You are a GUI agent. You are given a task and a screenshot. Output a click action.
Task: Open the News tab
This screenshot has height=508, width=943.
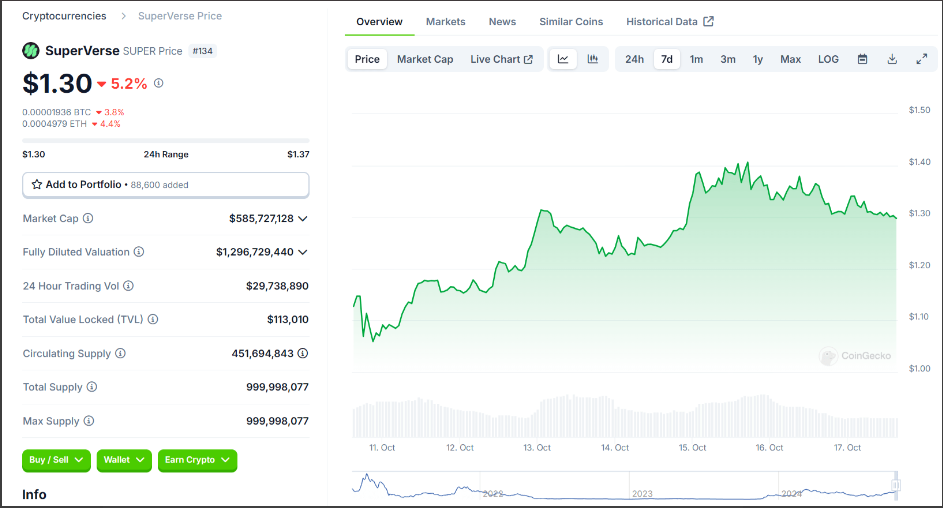(502, 22)
